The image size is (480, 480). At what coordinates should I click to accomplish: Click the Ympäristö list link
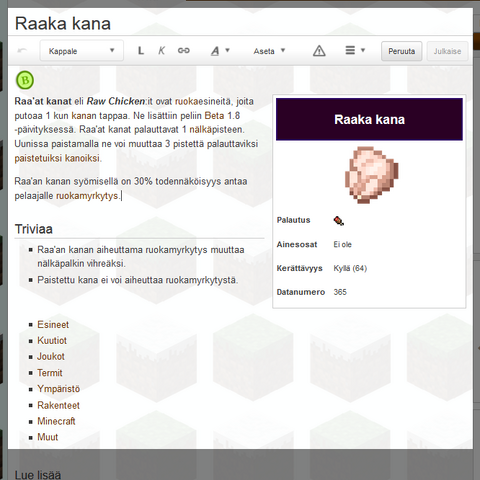[x=59, y=389]
